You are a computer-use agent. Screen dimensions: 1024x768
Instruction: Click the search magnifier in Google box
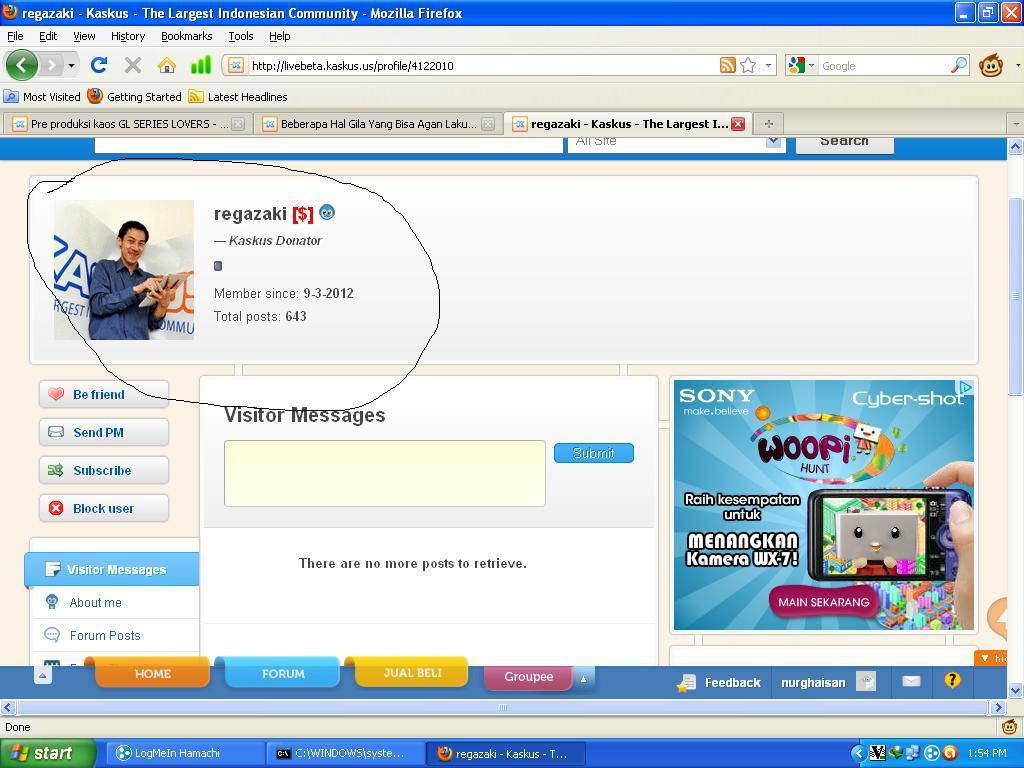click(959, 65)
